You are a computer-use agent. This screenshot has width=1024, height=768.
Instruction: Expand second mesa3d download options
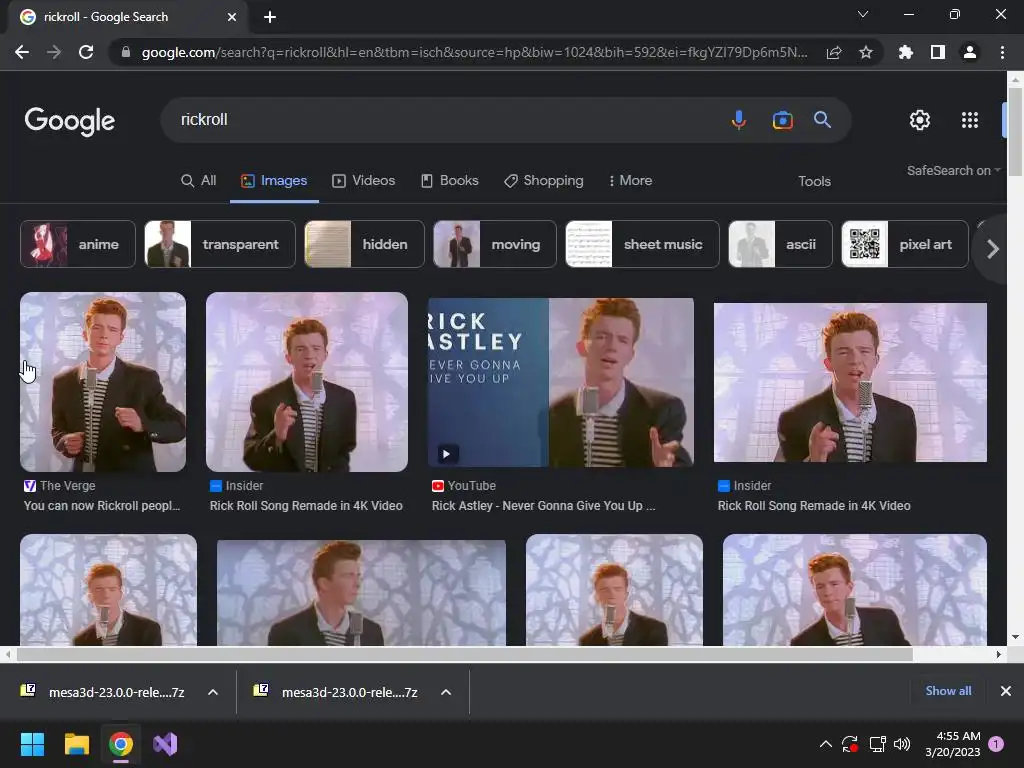(x=446, y=692)
